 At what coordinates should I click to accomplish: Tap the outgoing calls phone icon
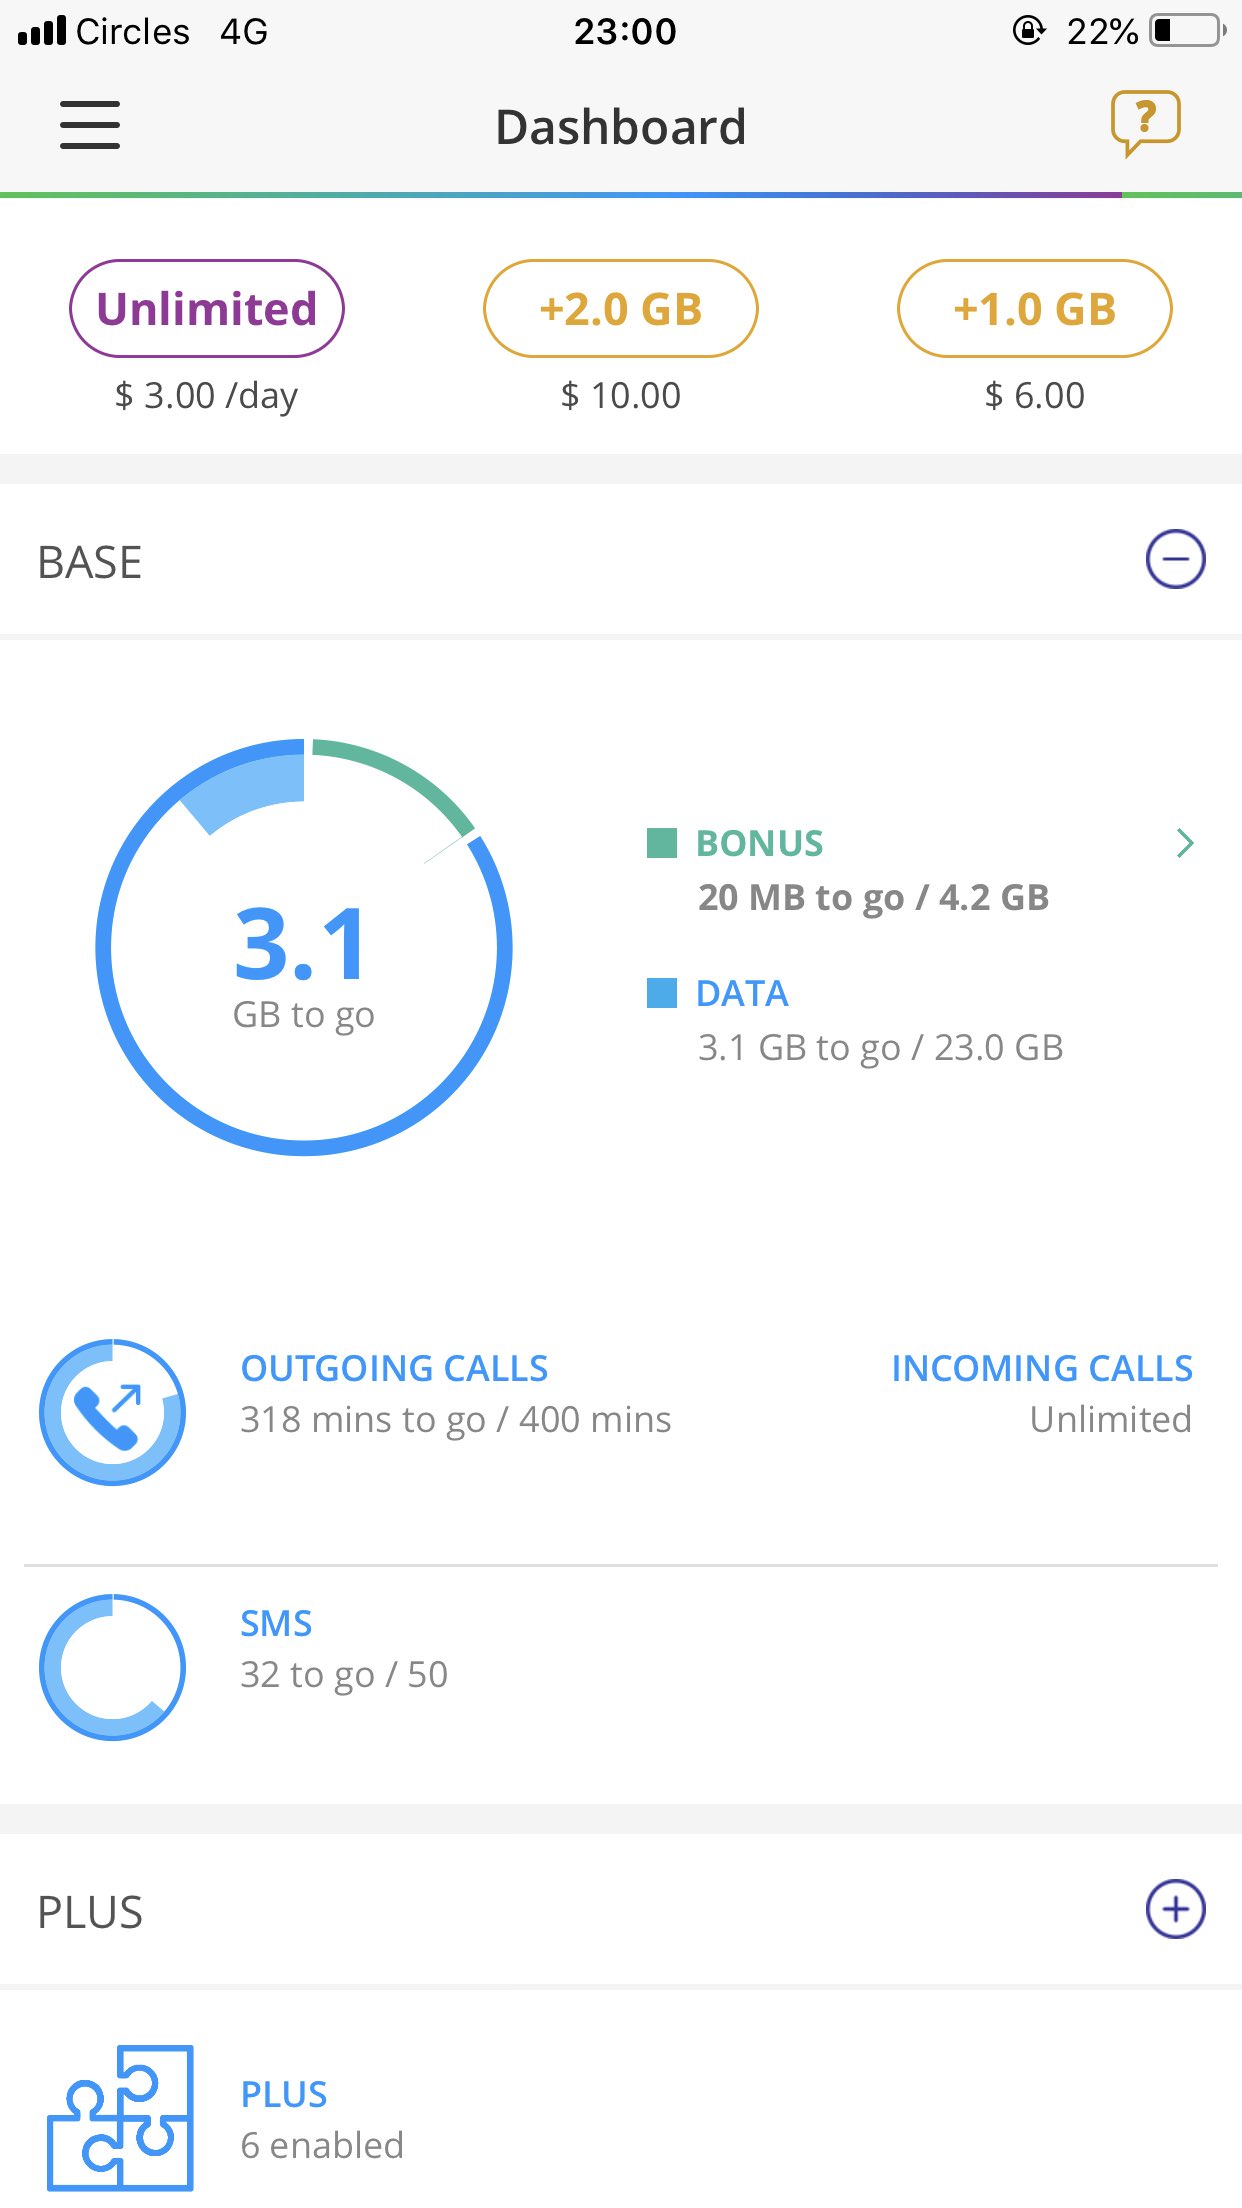point(112,1412)
